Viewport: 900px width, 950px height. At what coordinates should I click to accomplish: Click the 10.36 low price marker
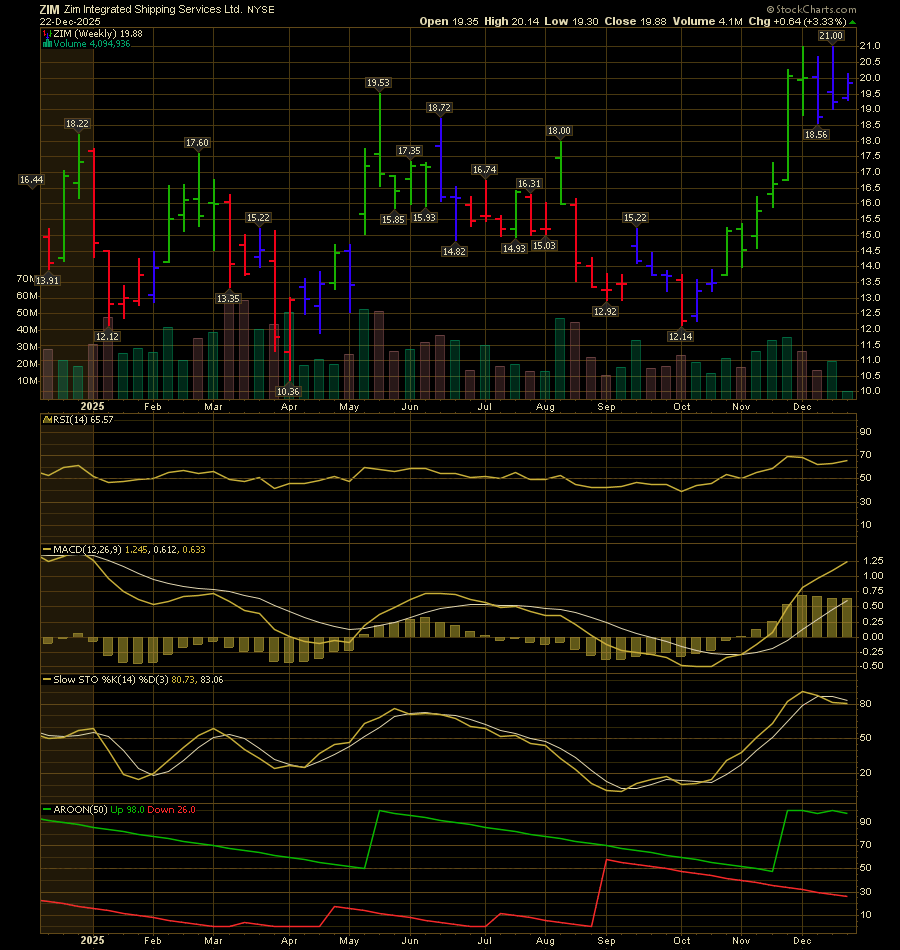[x=288, y=392]
